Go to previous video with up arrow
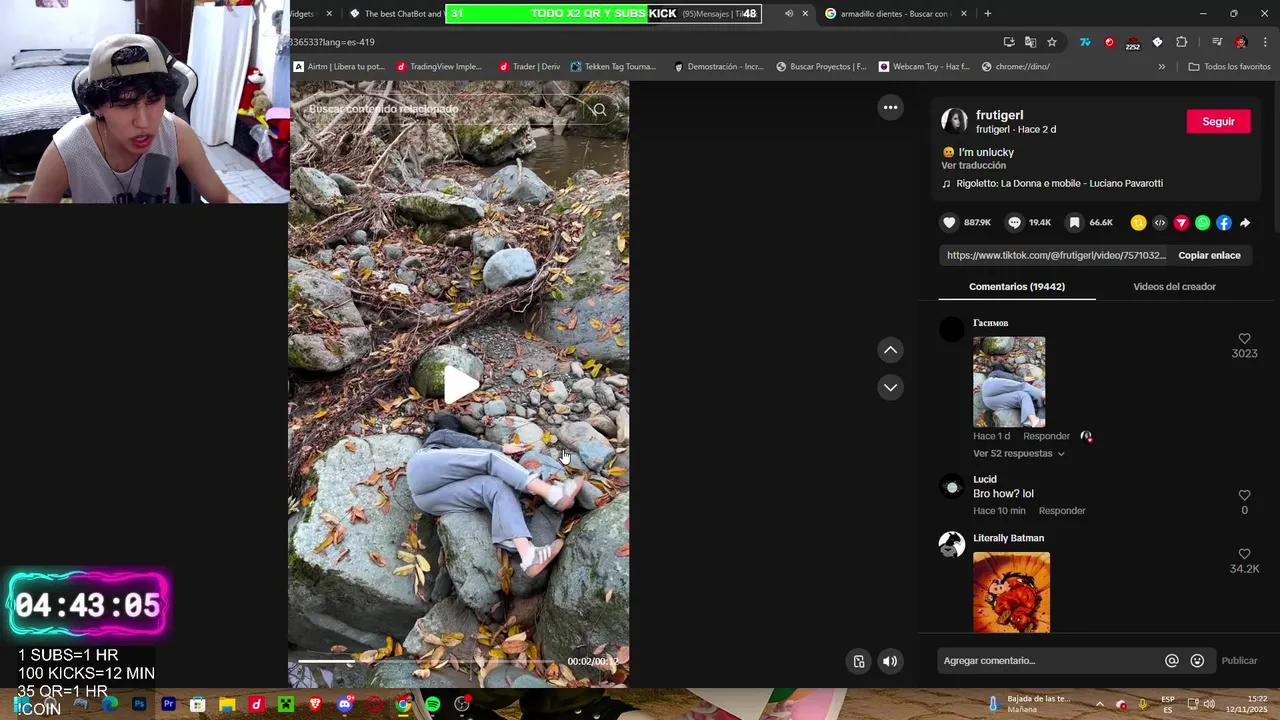This screenshot has width=1280, height=720. point(890,350)
